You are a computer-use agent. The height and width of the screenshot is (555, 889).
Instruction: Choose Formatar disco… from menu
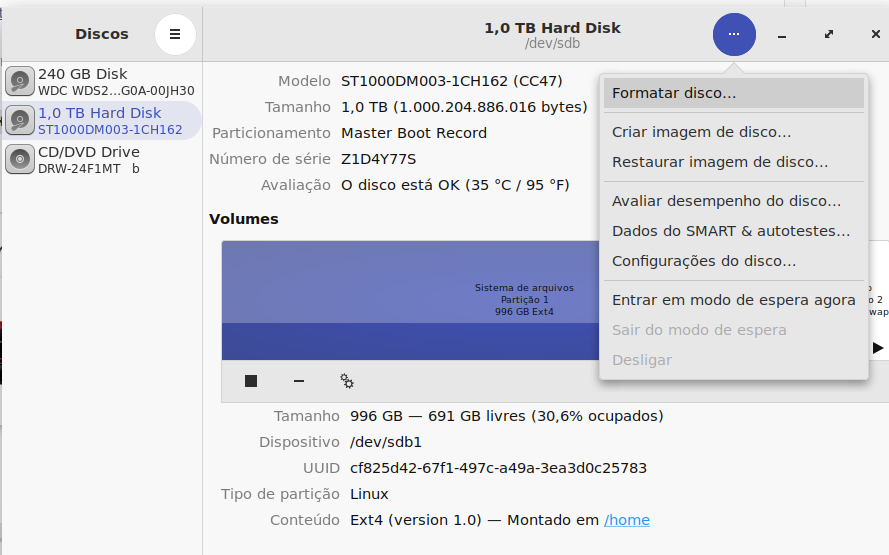tap(734, 93)
